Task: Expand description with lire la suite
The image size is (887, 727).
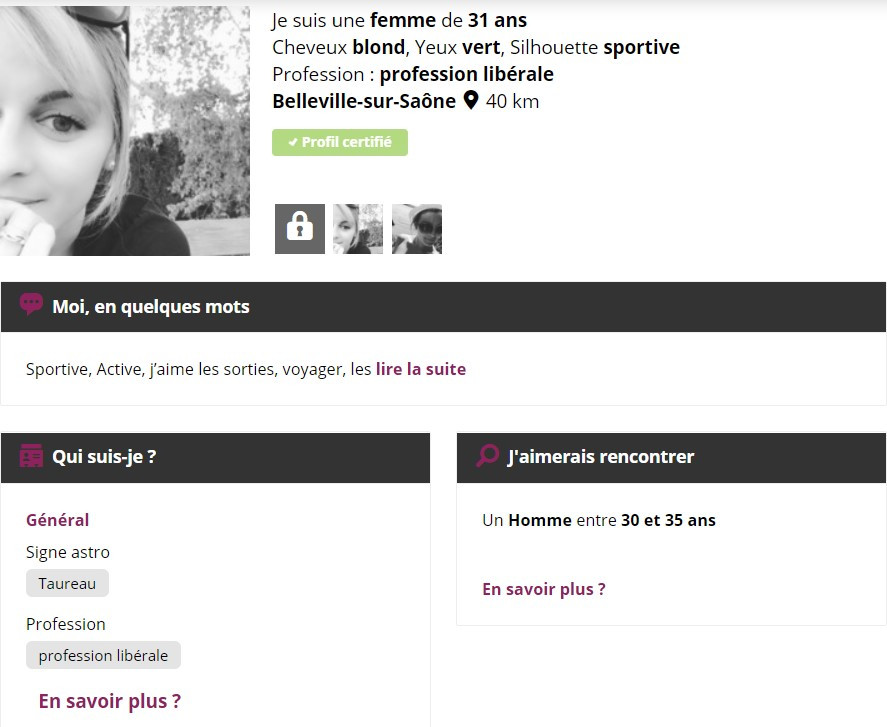Action: point(421,369)
